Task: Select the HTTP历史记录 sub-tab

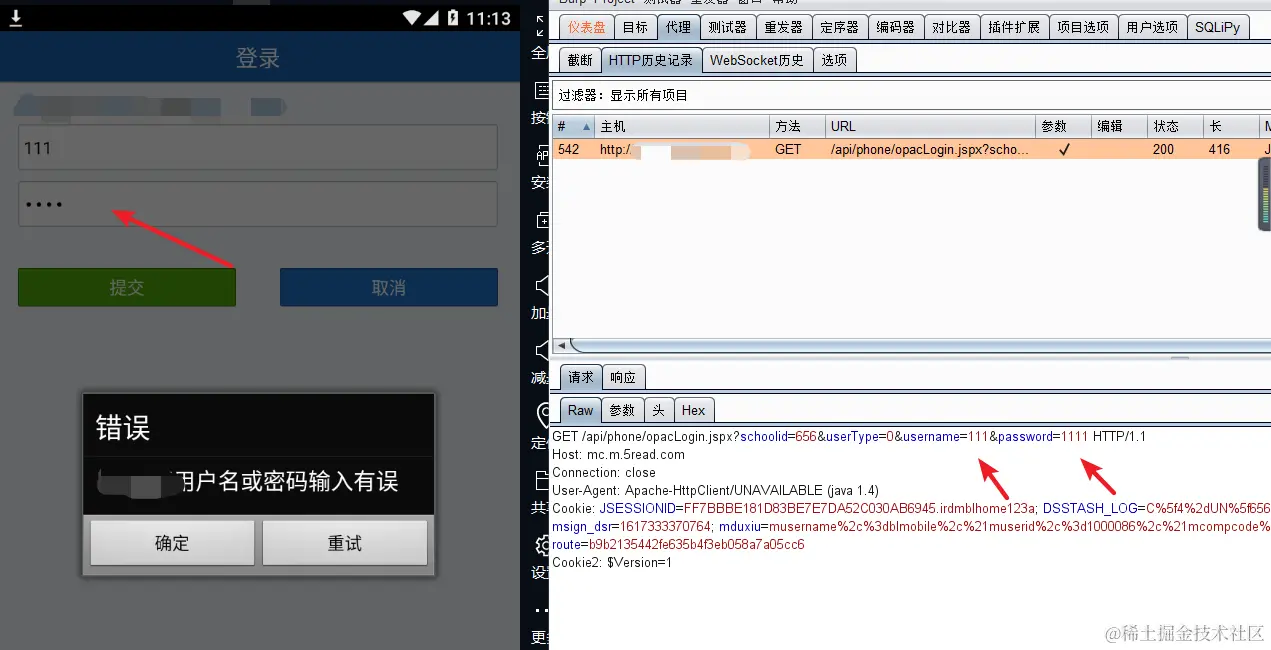Action: pos(651,60)
